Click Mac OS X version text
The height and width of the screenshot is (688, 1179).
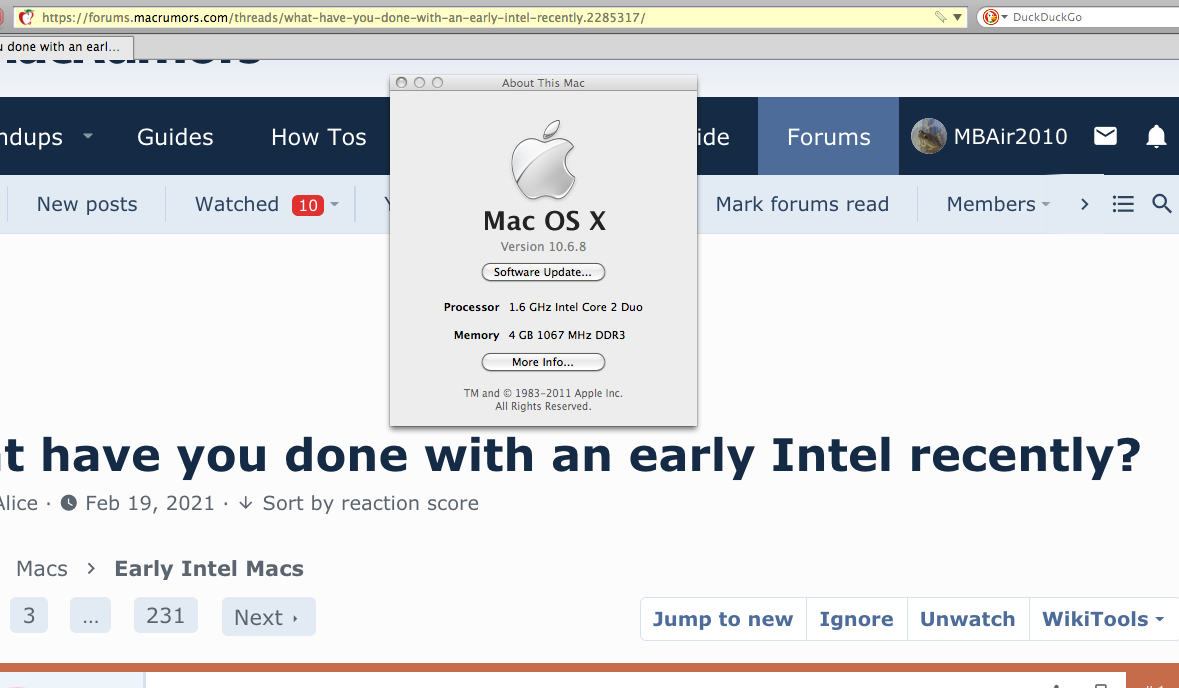544,247
